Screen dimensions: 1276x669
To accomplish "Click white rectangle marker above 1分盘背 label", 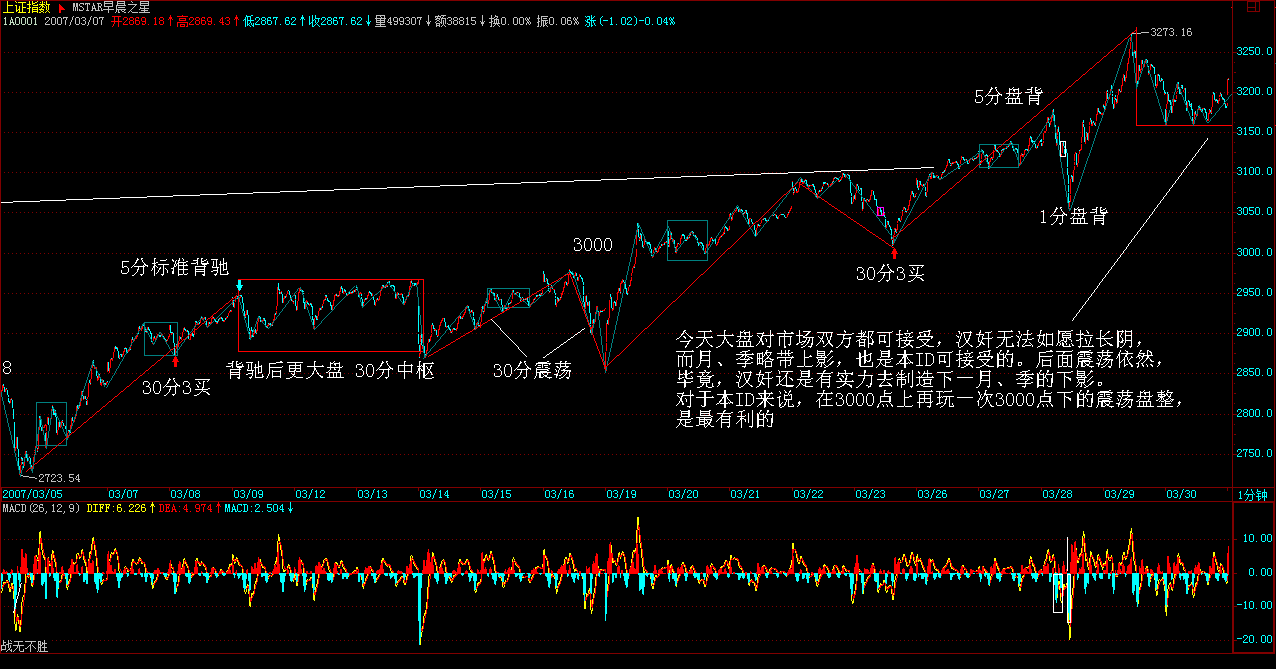I will click(x=1063, y=150).
